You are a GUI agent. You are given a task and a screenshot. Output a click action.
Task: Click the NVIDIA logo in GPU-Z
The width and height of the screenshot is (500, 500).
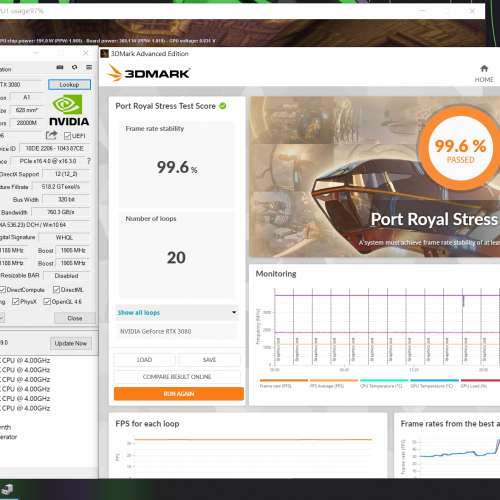tap(69, 110)
